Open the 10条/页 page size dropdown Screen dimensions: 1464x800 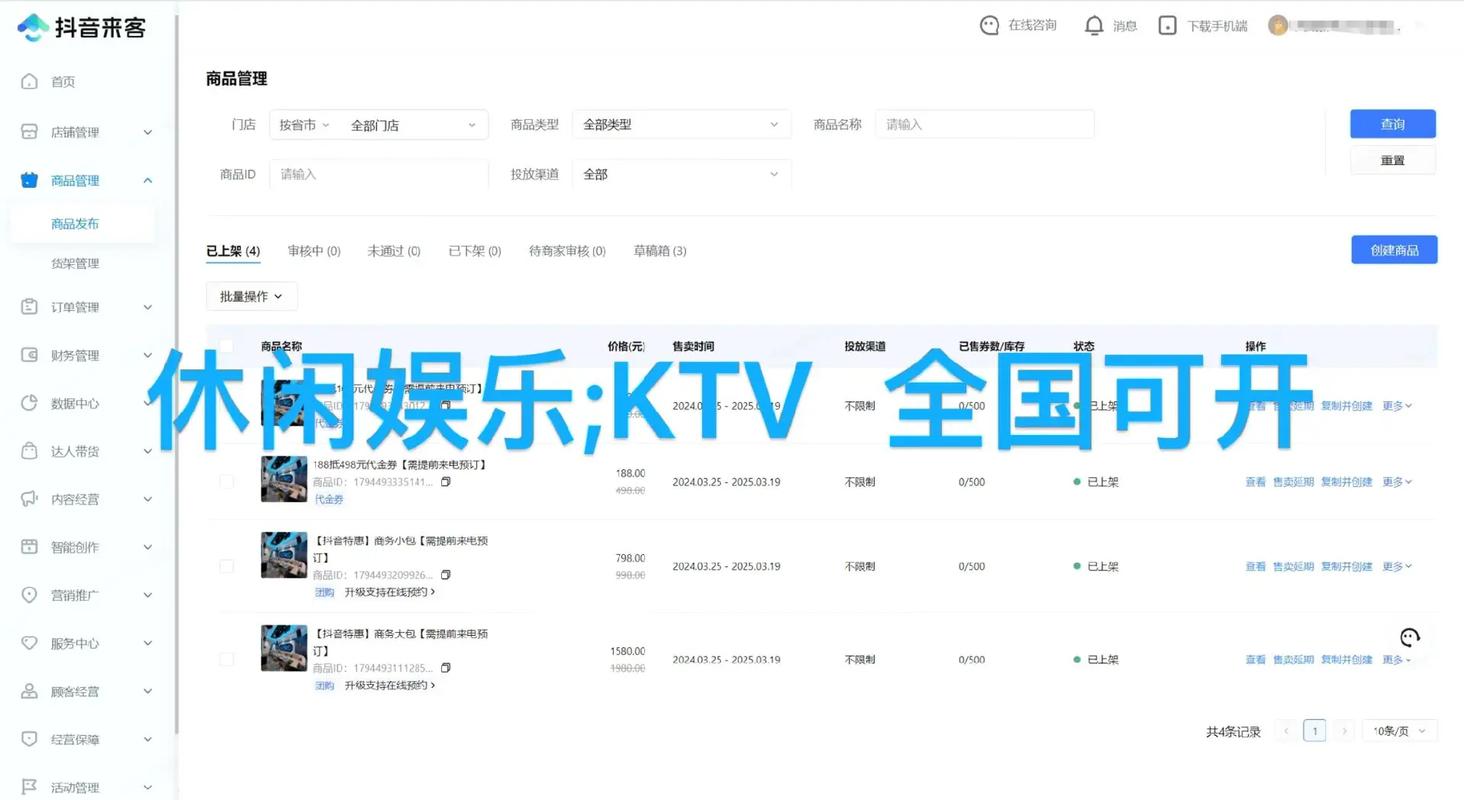pyautogui.click(x=1398, y=731)
